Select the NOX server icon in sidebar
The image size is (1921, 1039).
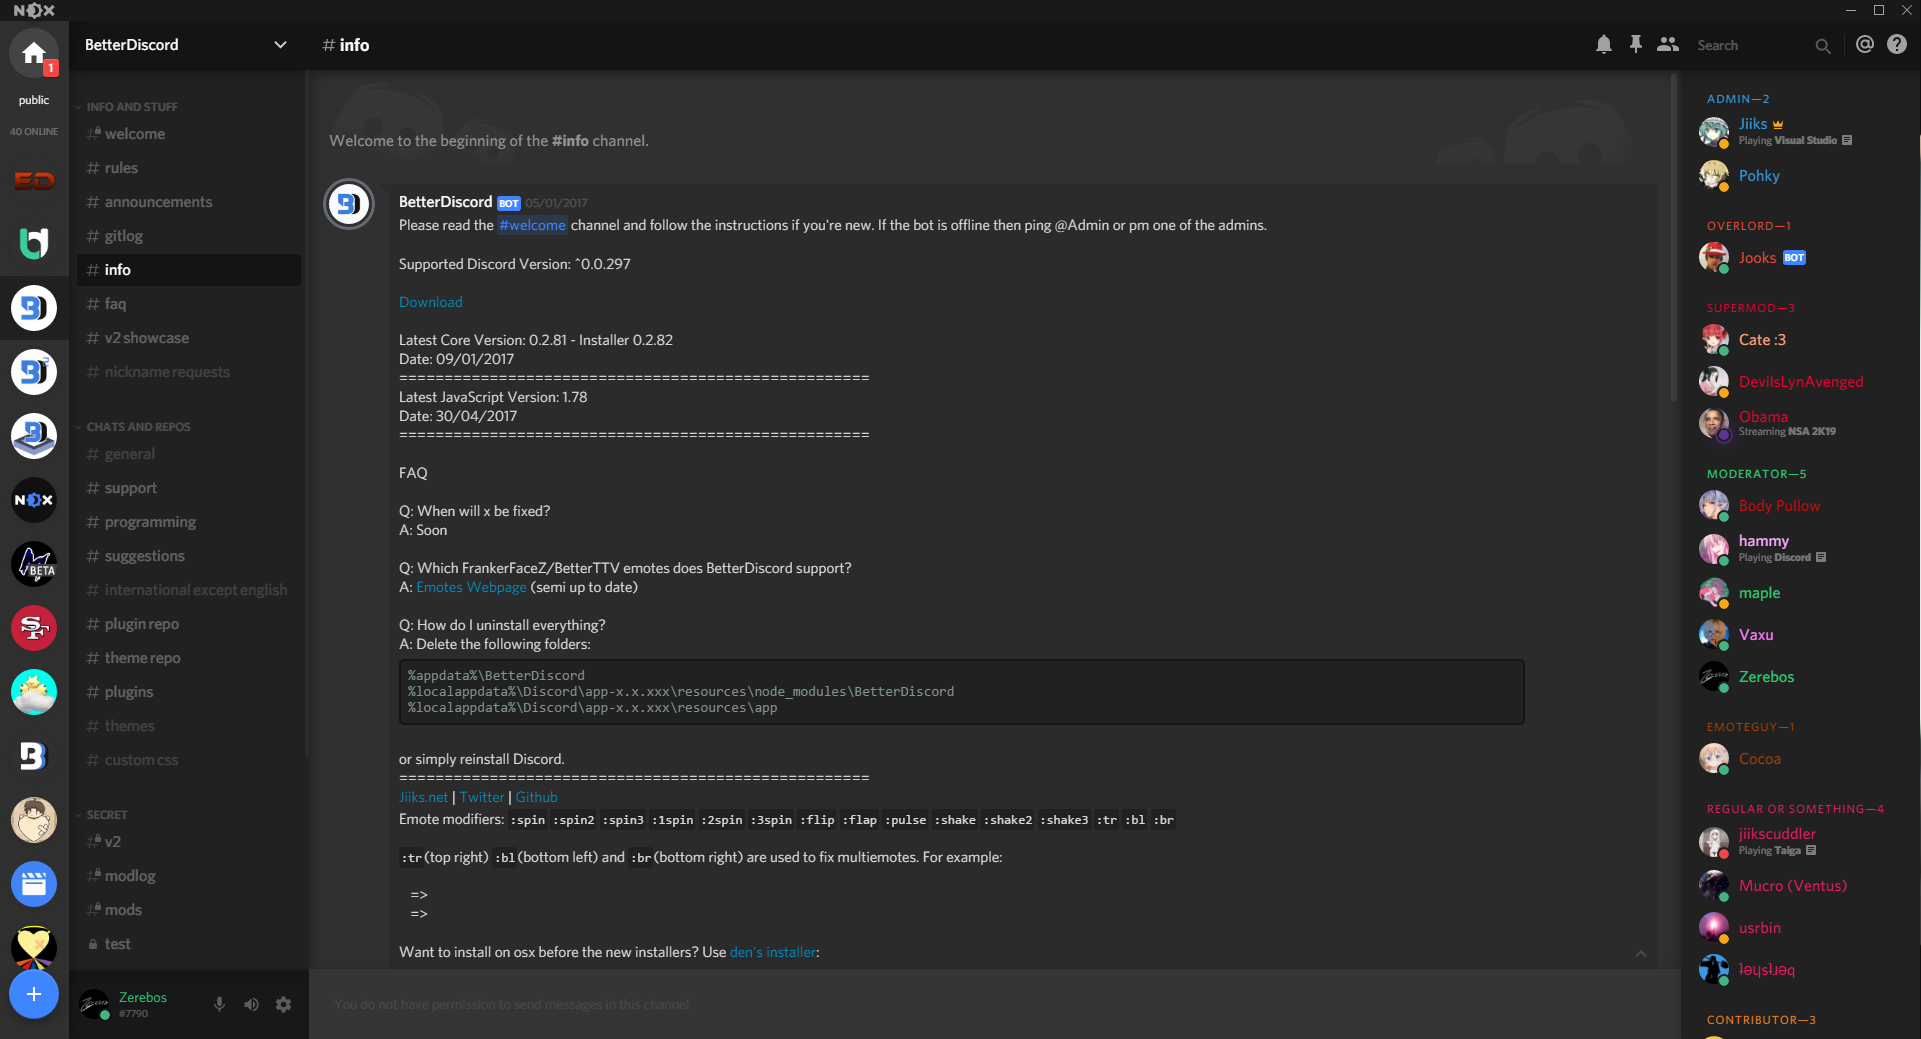(34, 500)
